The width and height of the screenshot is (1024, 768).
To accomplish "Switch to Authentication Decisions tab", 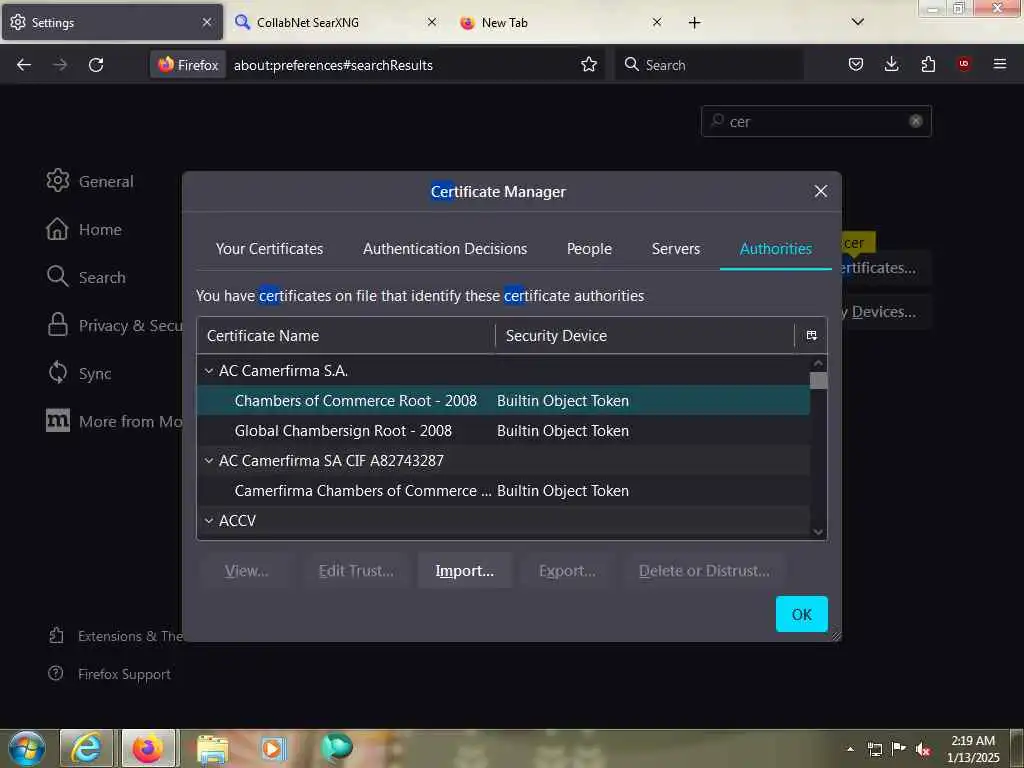I will [x=445, y=249].
